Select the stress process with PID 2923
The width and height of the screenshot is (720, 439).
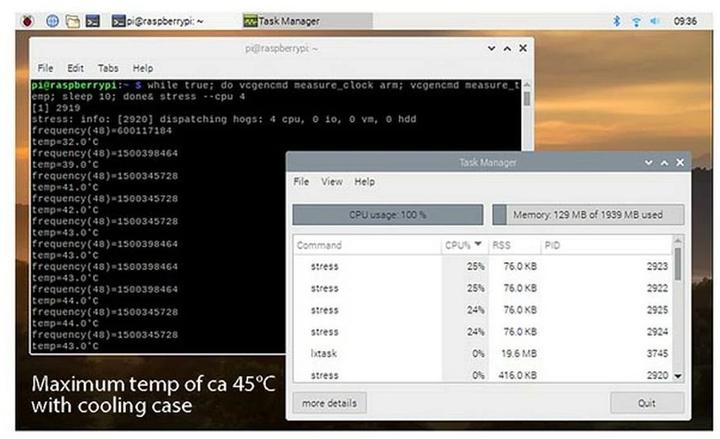483,266
